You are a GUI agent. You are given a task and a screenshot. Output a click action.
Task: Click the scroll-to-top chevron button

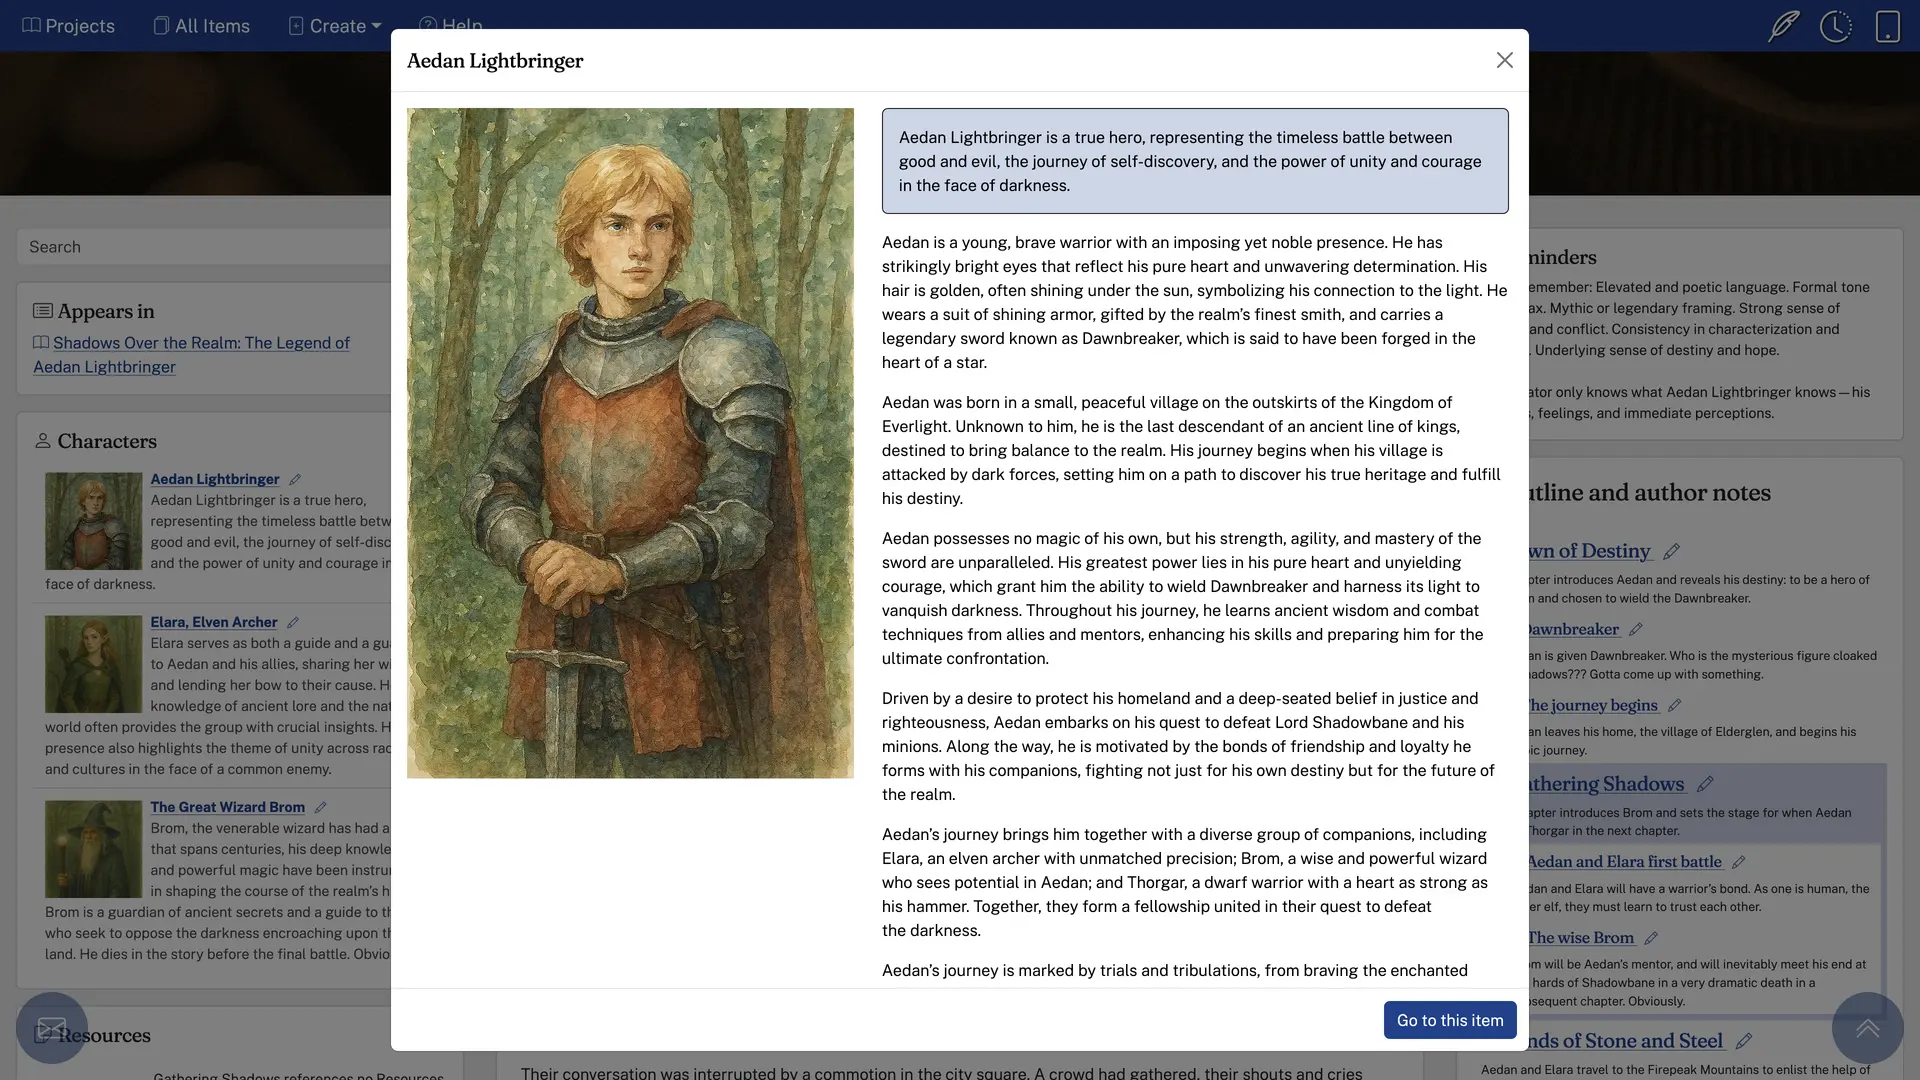click(x=1867, y=1028)
